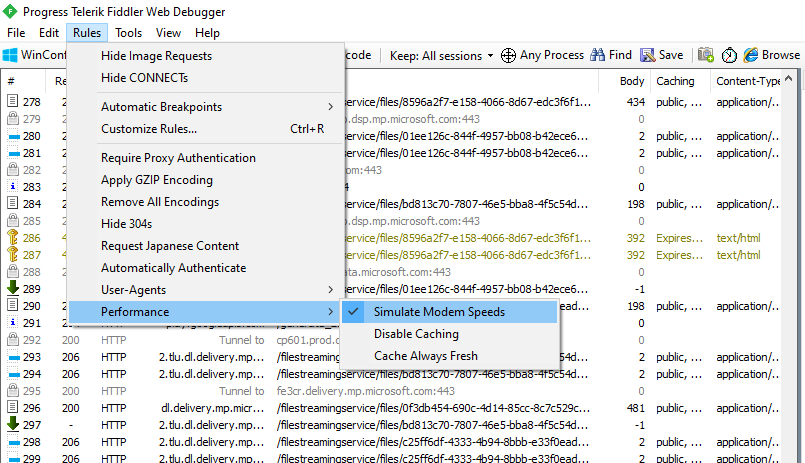Image resolution: width=805 pixels, height=463 pixels.
Task: Click green download arrow of session 289
Action: [13, 287]
